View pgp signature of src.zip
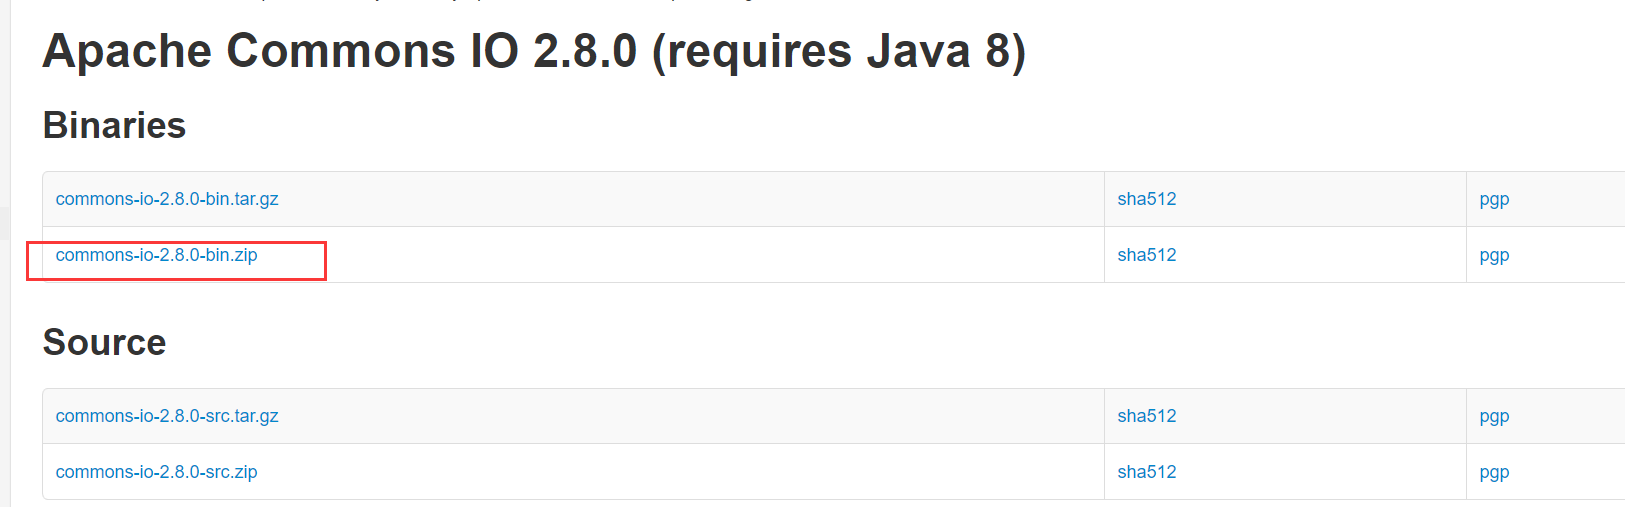Image resolution: width=1625 pixels, height=507 pixels. click(1494, 472)
